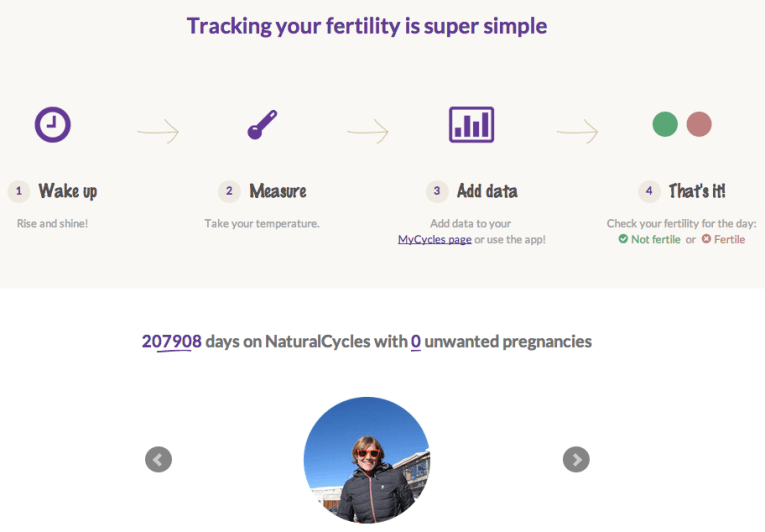Click the bar chart Add data icon
This screenshot has height=532, width=765.
471,124
